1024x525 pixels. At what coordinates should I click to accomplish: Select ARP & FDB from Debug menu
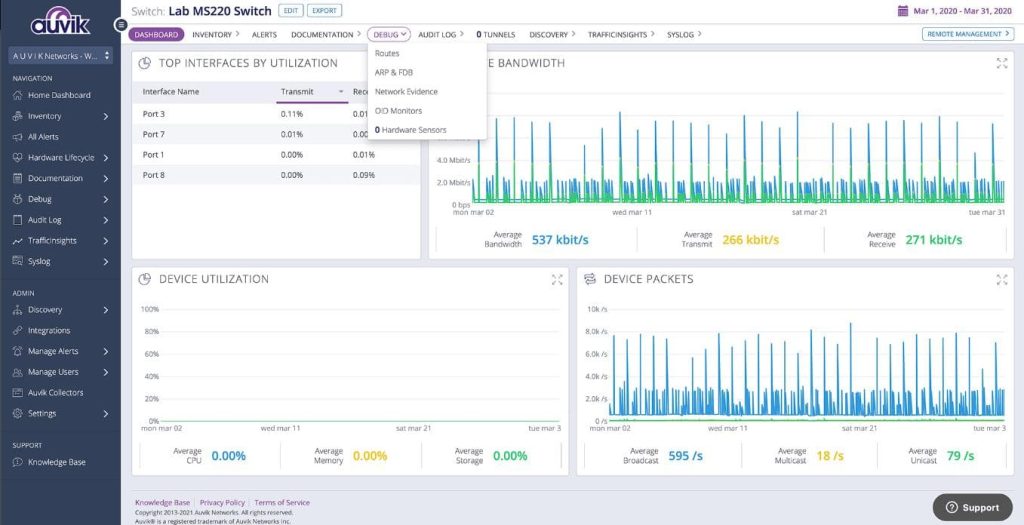(x=394, y=72)
